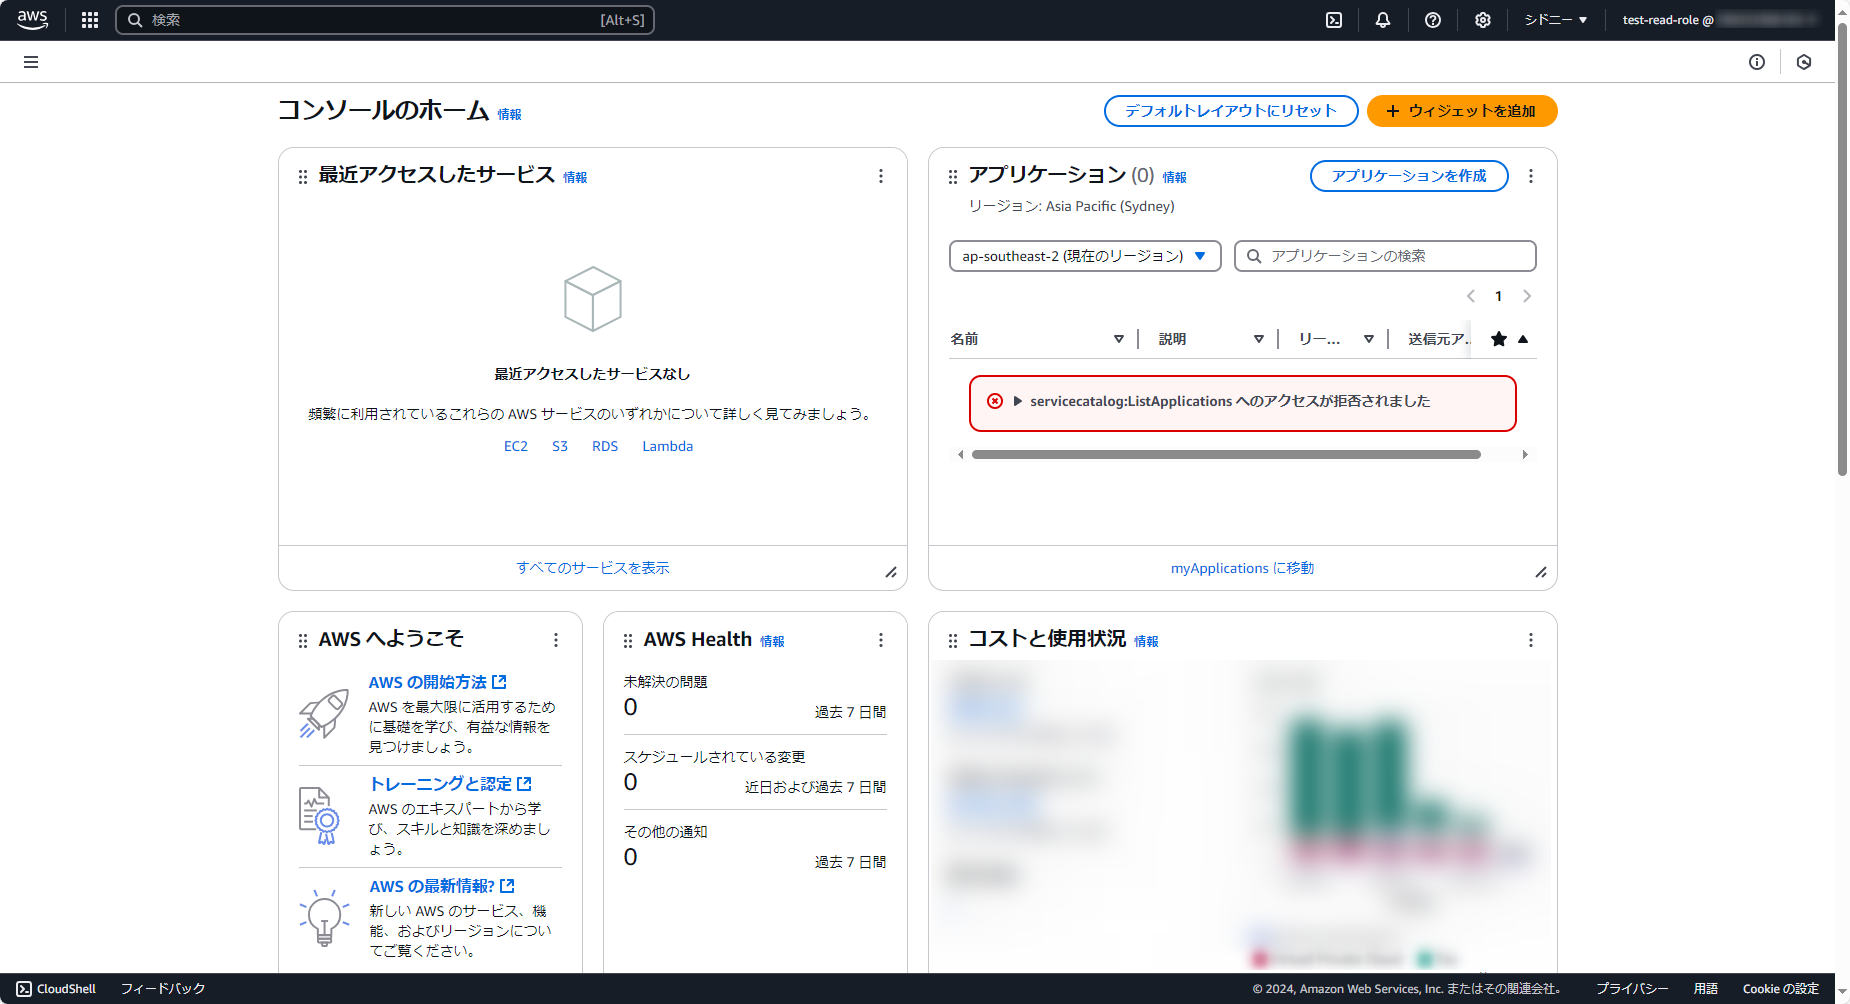Image resolution: width=1850 pixels, height=1004 pixels.
Task: Open options menu for アプリケーション widget
Action: click(1531, 176)
